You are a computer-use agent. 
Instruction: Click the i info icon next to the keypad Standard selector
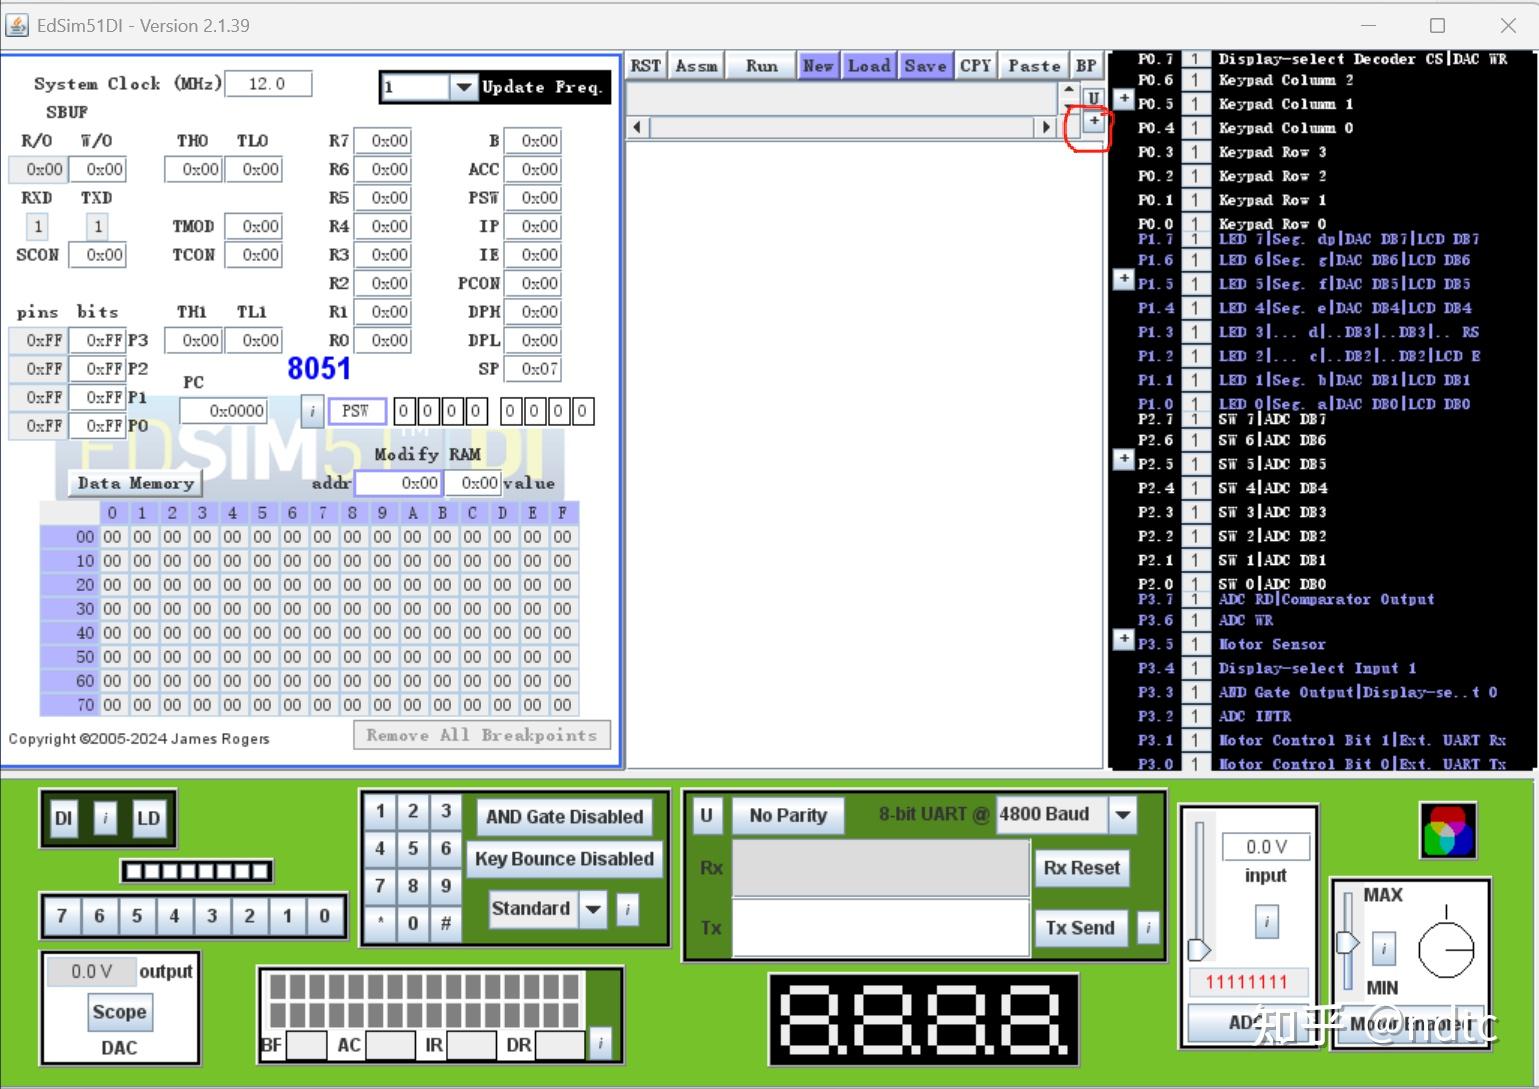628,910
